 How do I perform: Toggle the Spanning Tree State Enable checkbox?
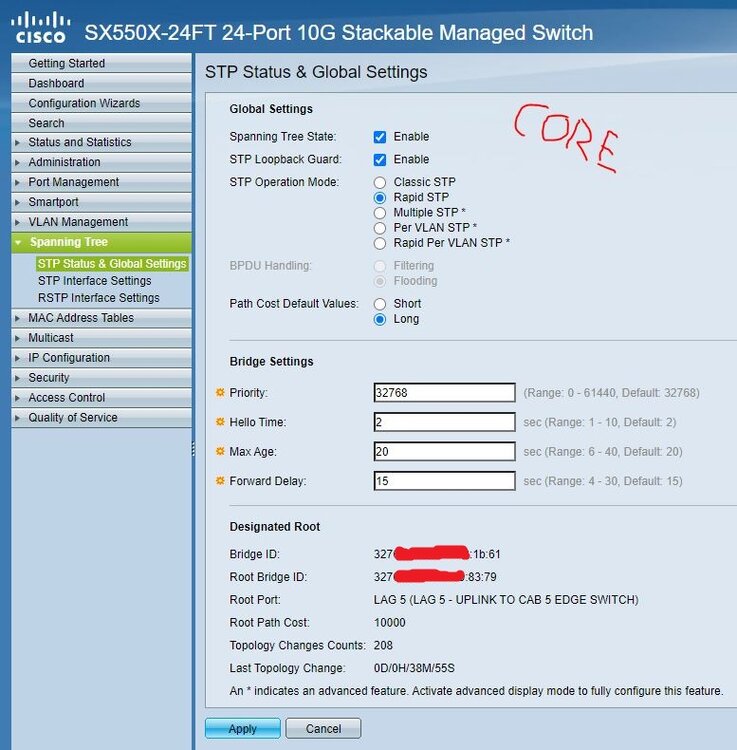point(380,137)
